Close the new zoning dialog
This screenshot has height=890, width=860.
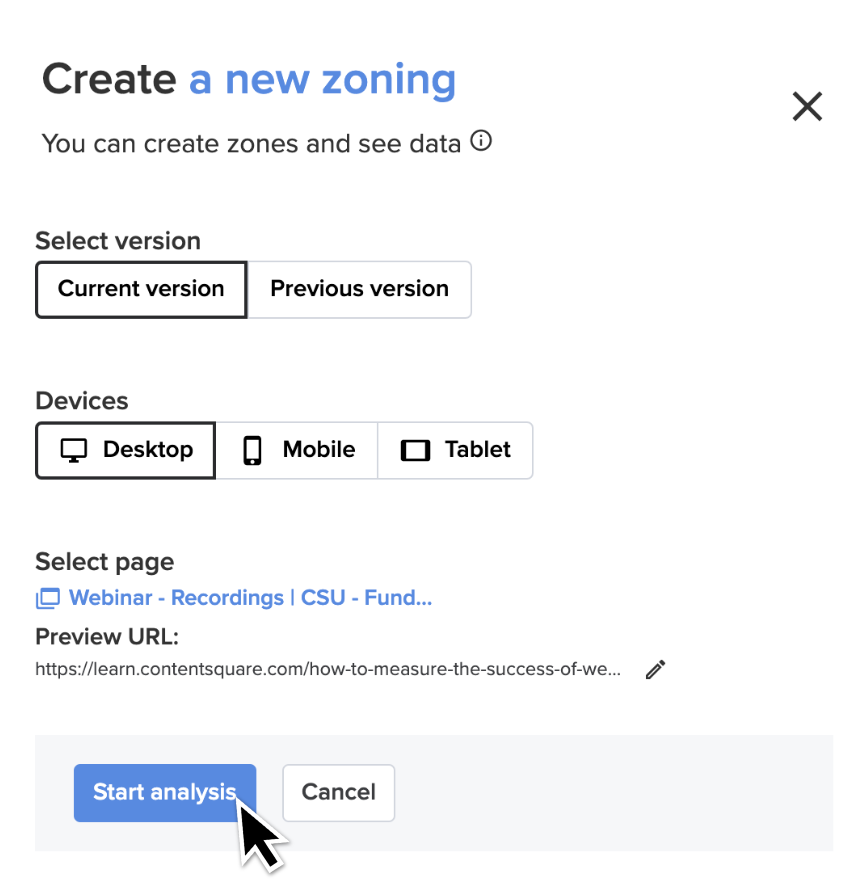coord(807,106)
